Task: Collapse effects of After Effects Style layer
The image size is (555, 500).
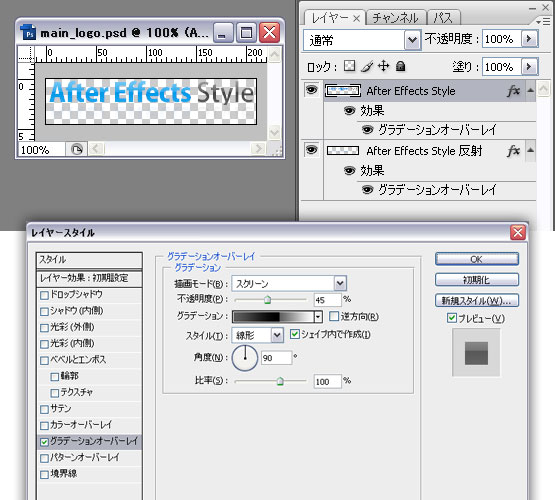Action: pos(530,91)
